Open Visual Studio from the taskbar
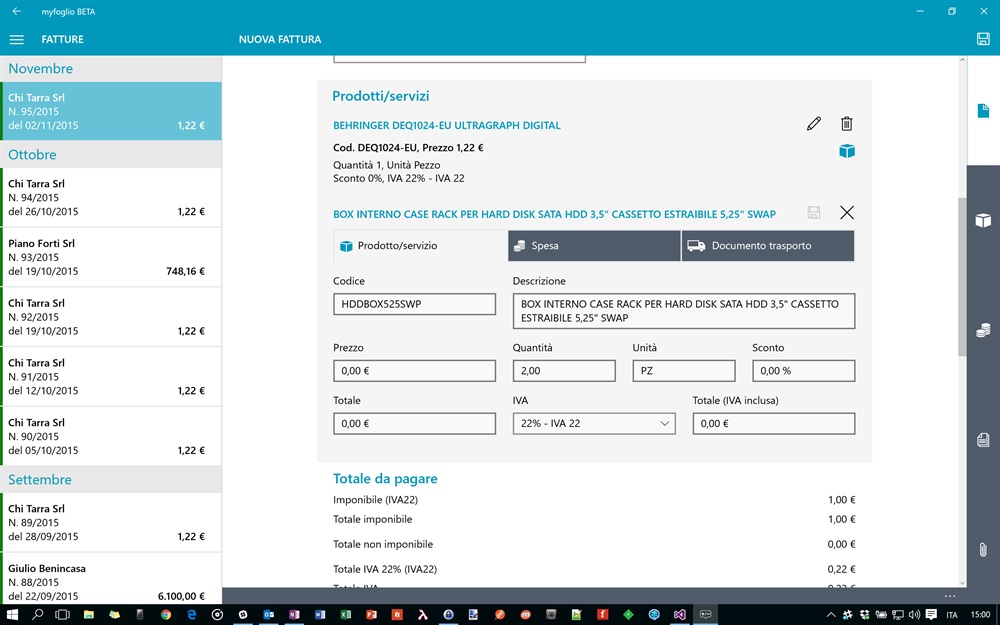Viewport: 1000px width, 625px height. click(680, 615)
